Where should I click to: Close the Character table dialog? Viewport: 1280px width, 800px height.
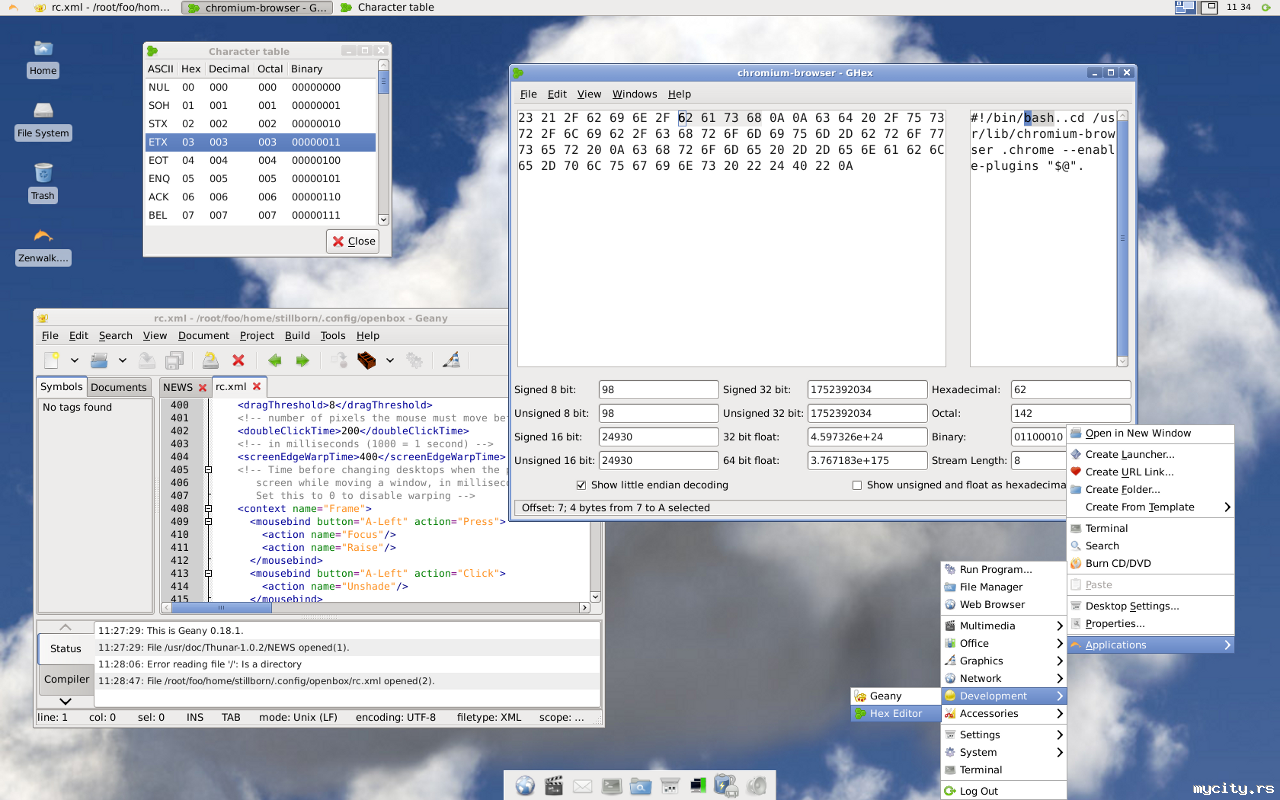click(353, 241)
